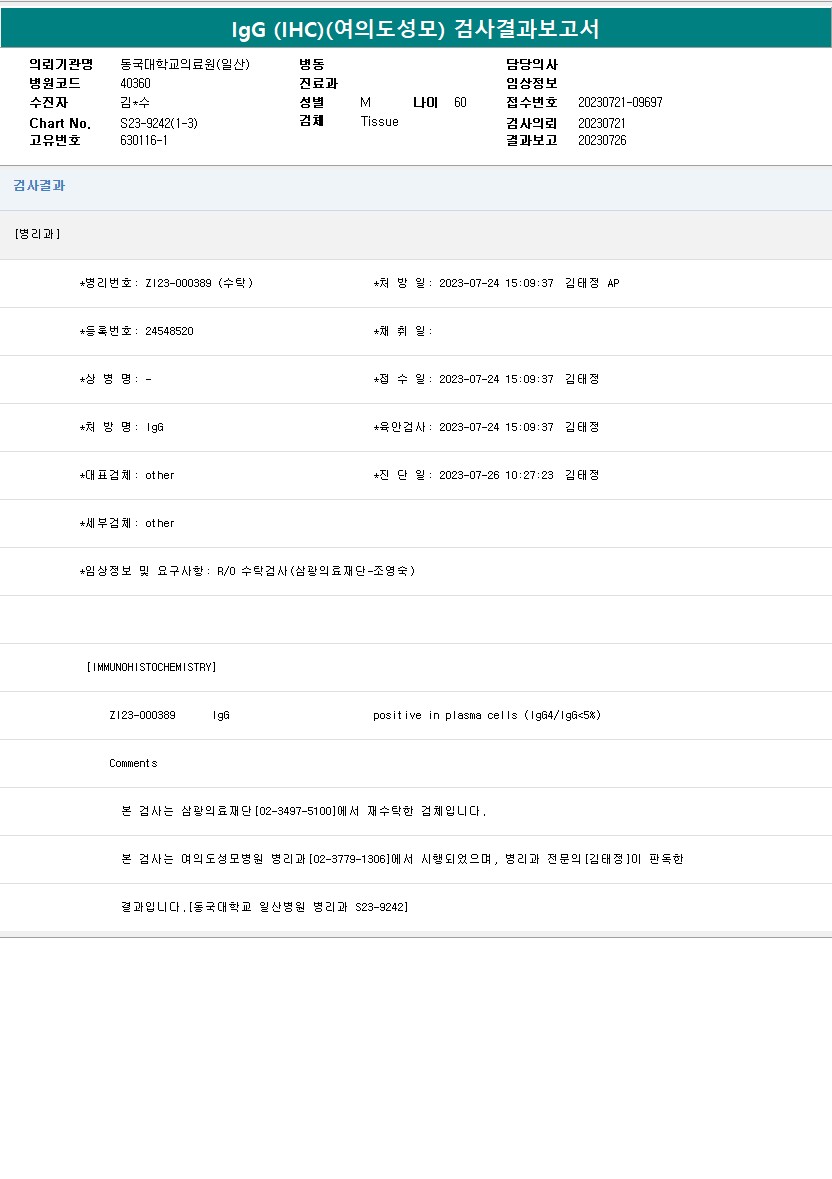
Task: Click the 'Comments' heading
Action: 133,764
